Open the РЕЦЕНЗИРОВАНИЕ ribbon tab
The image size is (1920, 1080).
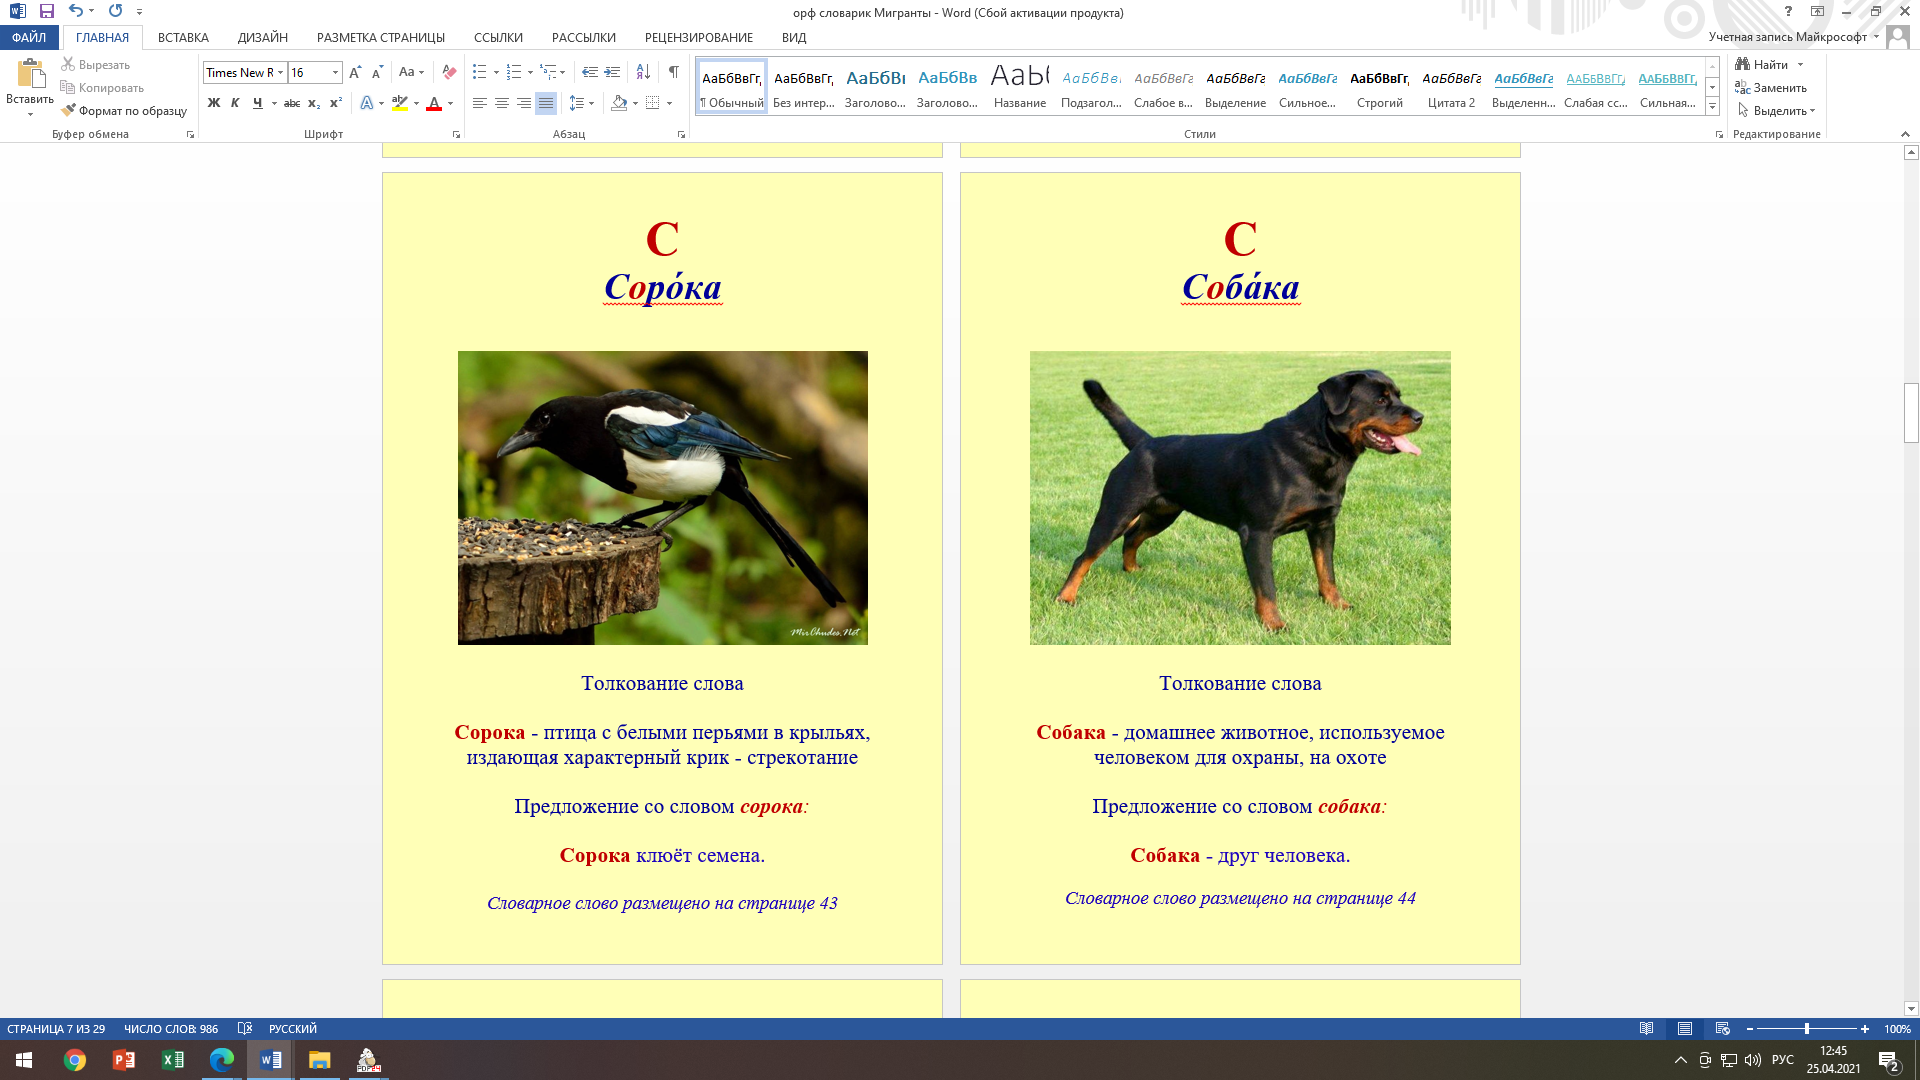pos(698,37)
